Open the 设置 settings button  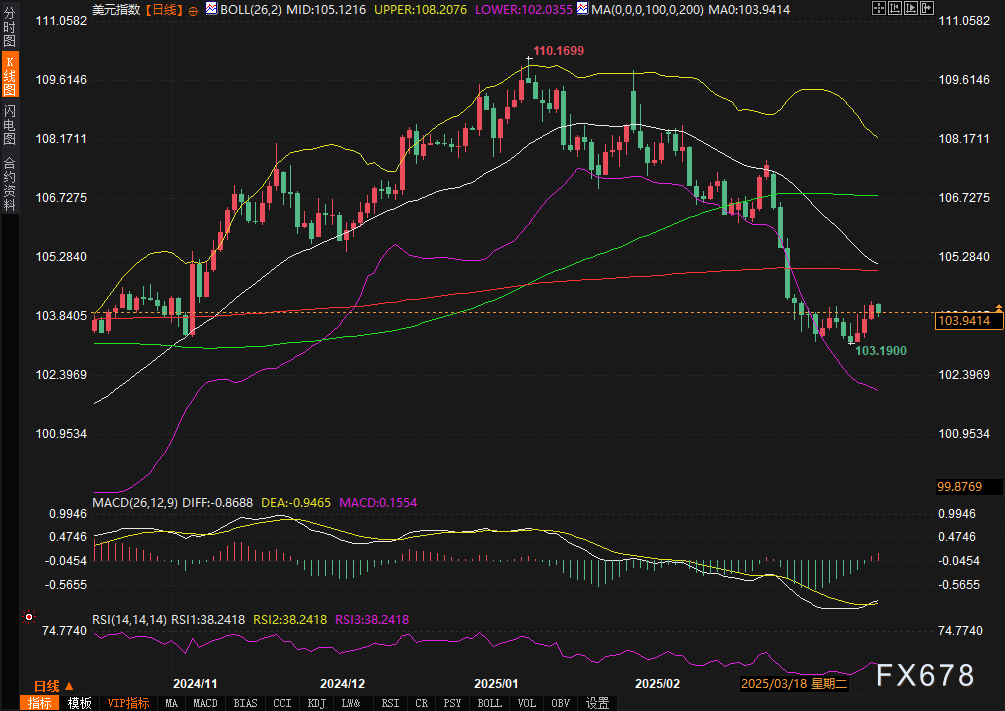[x=598, y=703]
